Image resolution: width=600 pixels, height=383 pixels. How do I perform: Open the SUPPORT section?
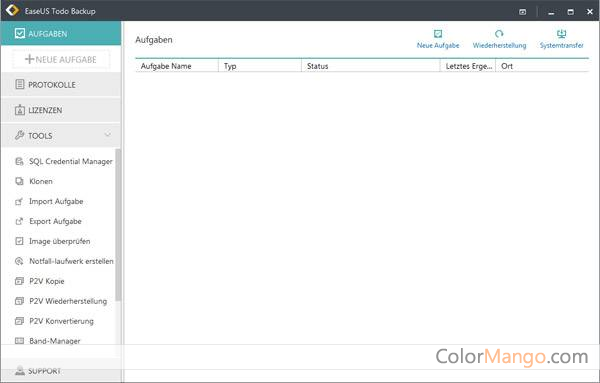tap(61, 371)
